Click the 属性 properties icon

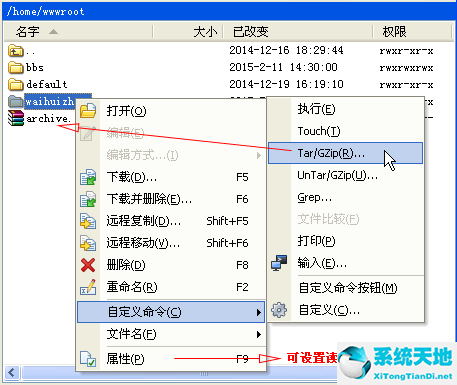pyautogui.click(x=88, y=359)
